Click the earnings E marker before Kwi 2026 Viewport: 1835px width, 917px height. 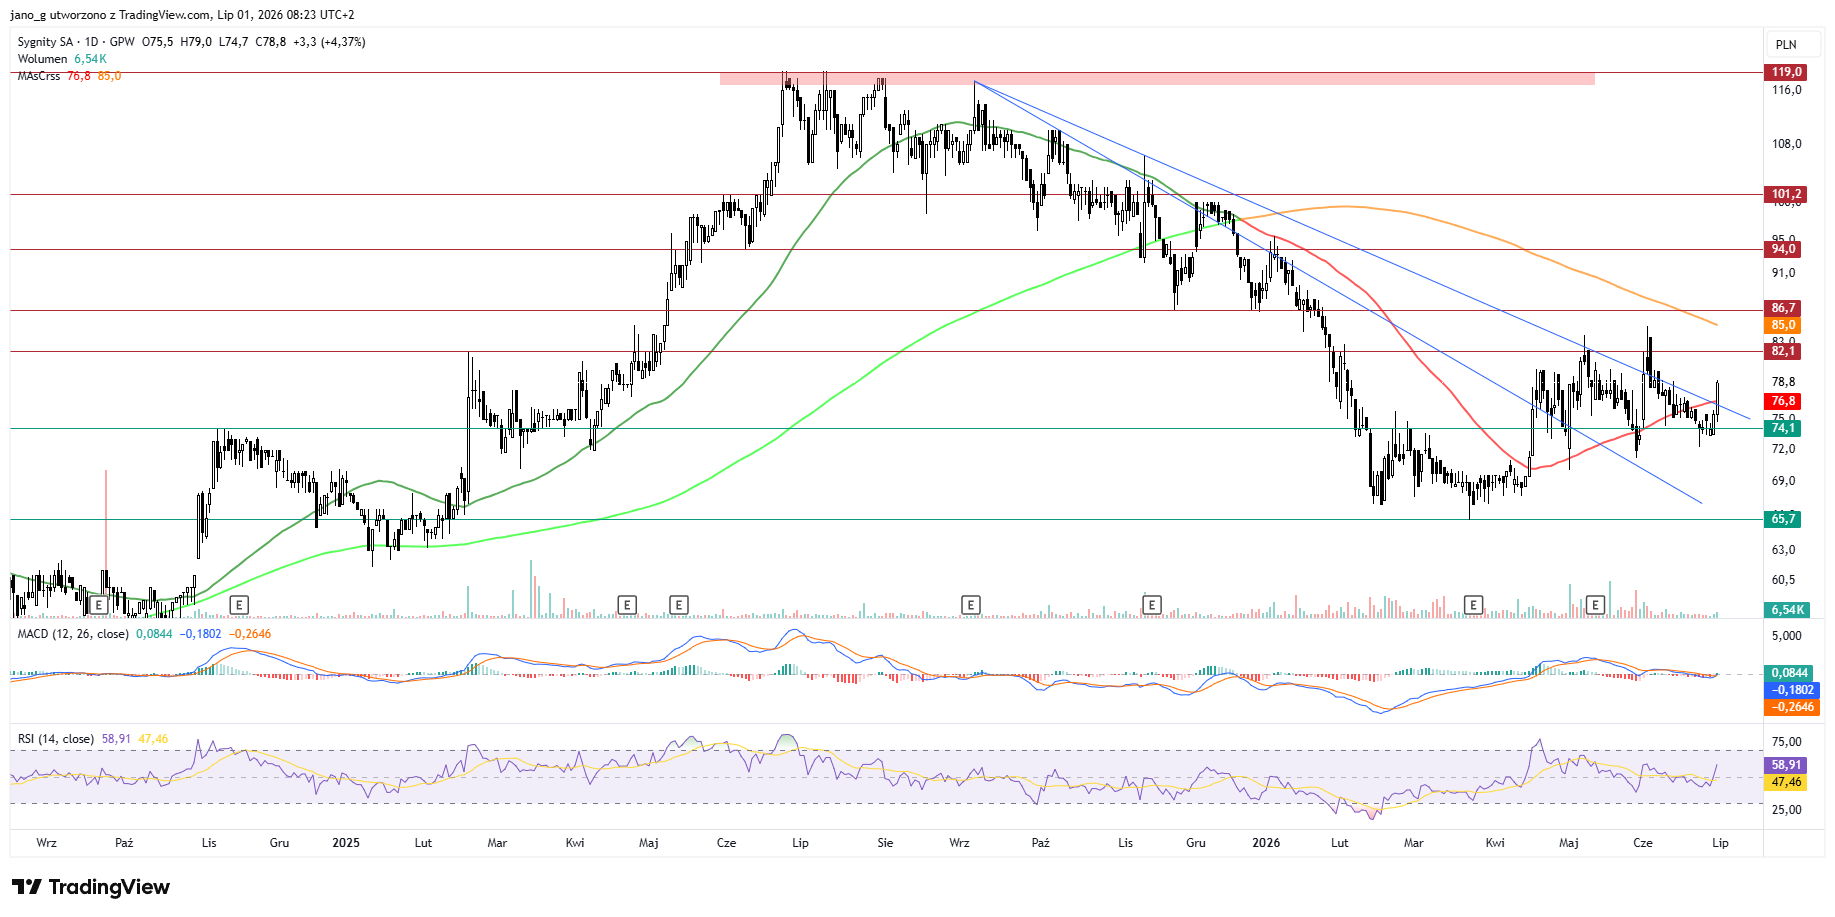(x=1473, y=605)
